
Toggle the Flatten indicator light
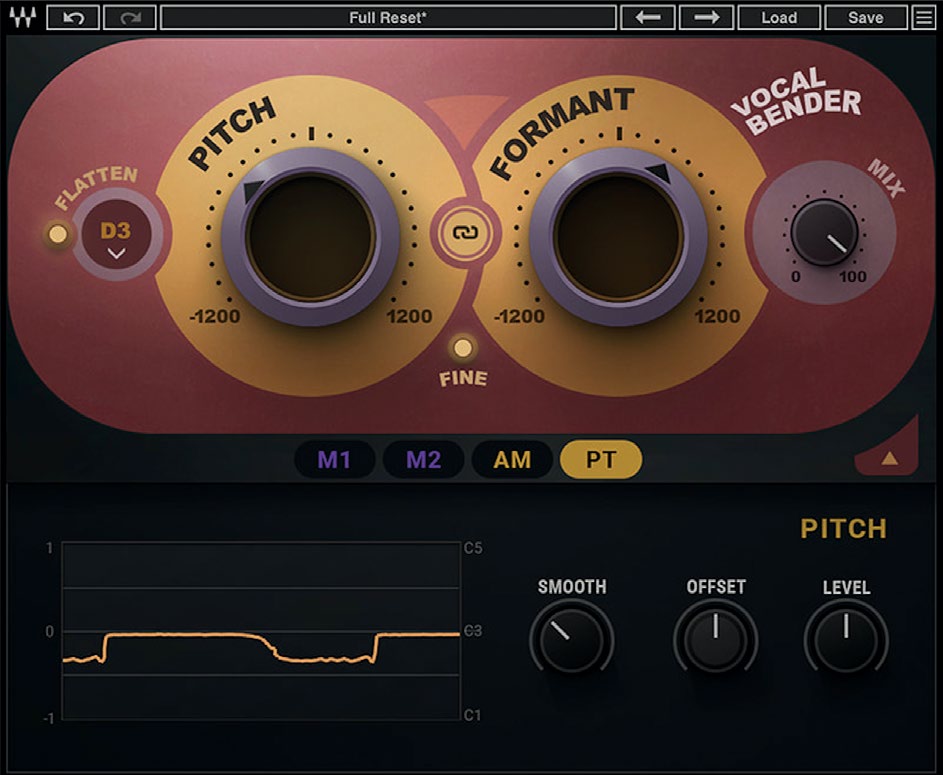pos(58,234)
